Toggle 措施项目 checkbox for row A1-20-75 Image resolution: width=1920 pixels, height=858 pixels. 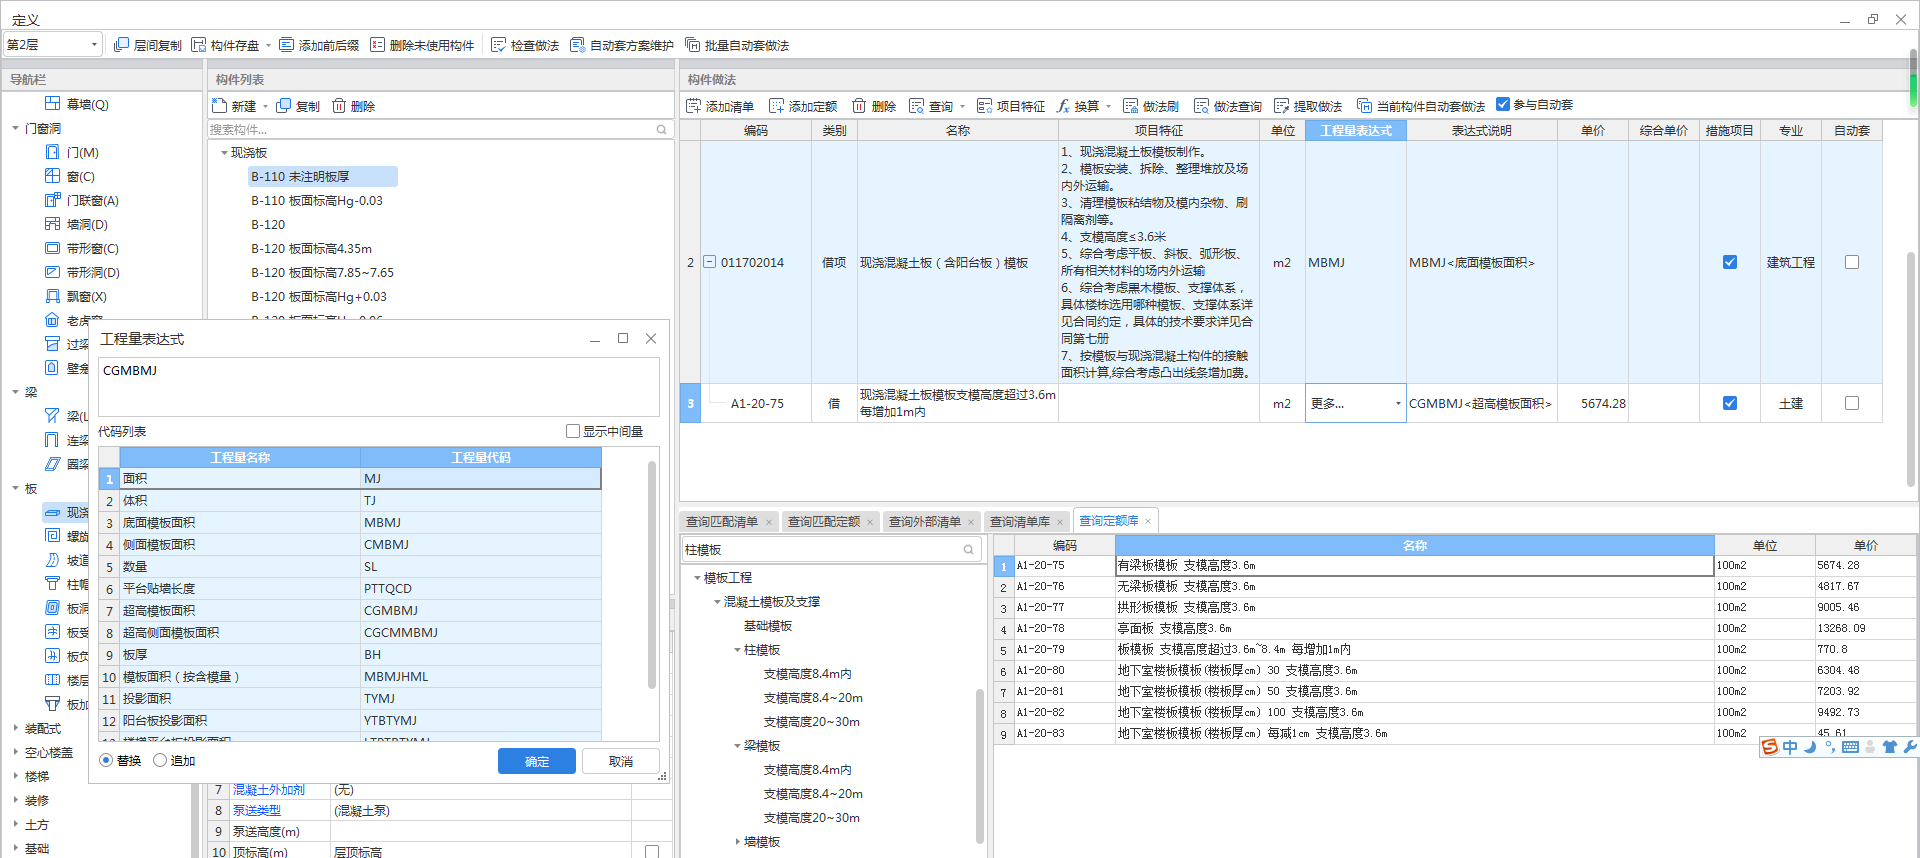click(1730, 403)
